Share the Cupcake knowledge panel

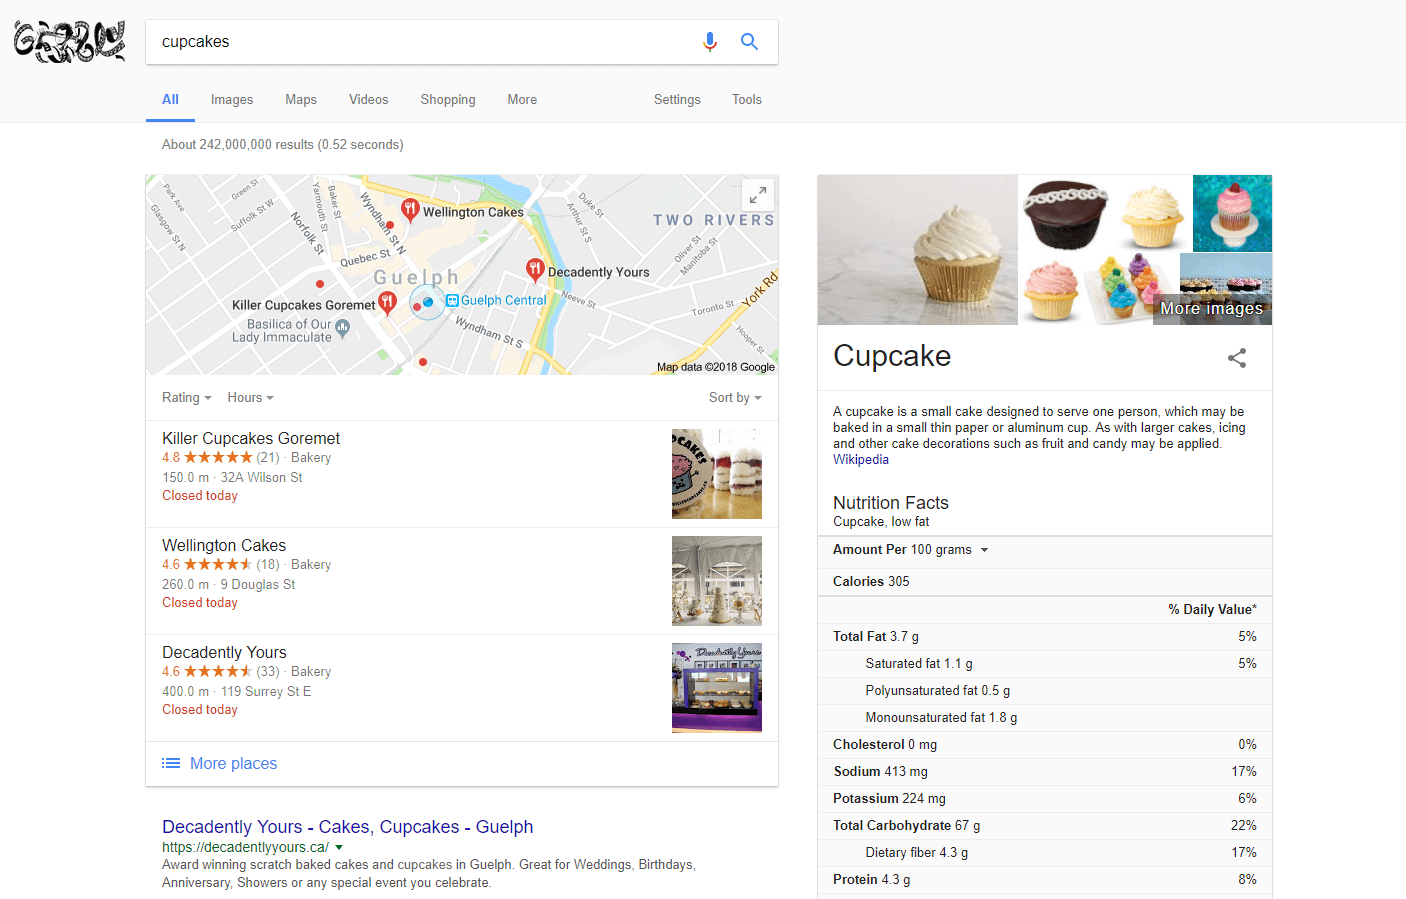pos(1237,358)
